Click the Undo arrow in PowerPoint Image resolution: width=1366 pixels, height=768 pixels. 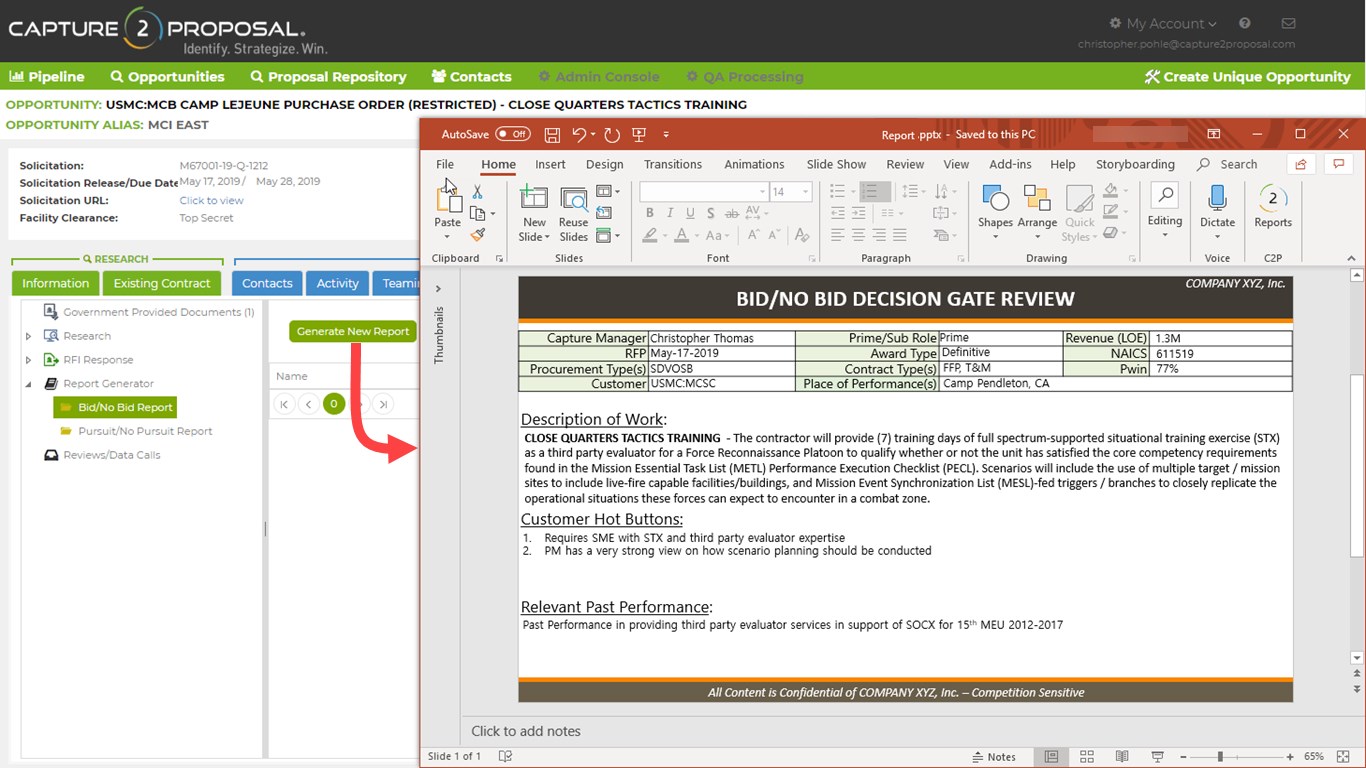coord(579,134)
